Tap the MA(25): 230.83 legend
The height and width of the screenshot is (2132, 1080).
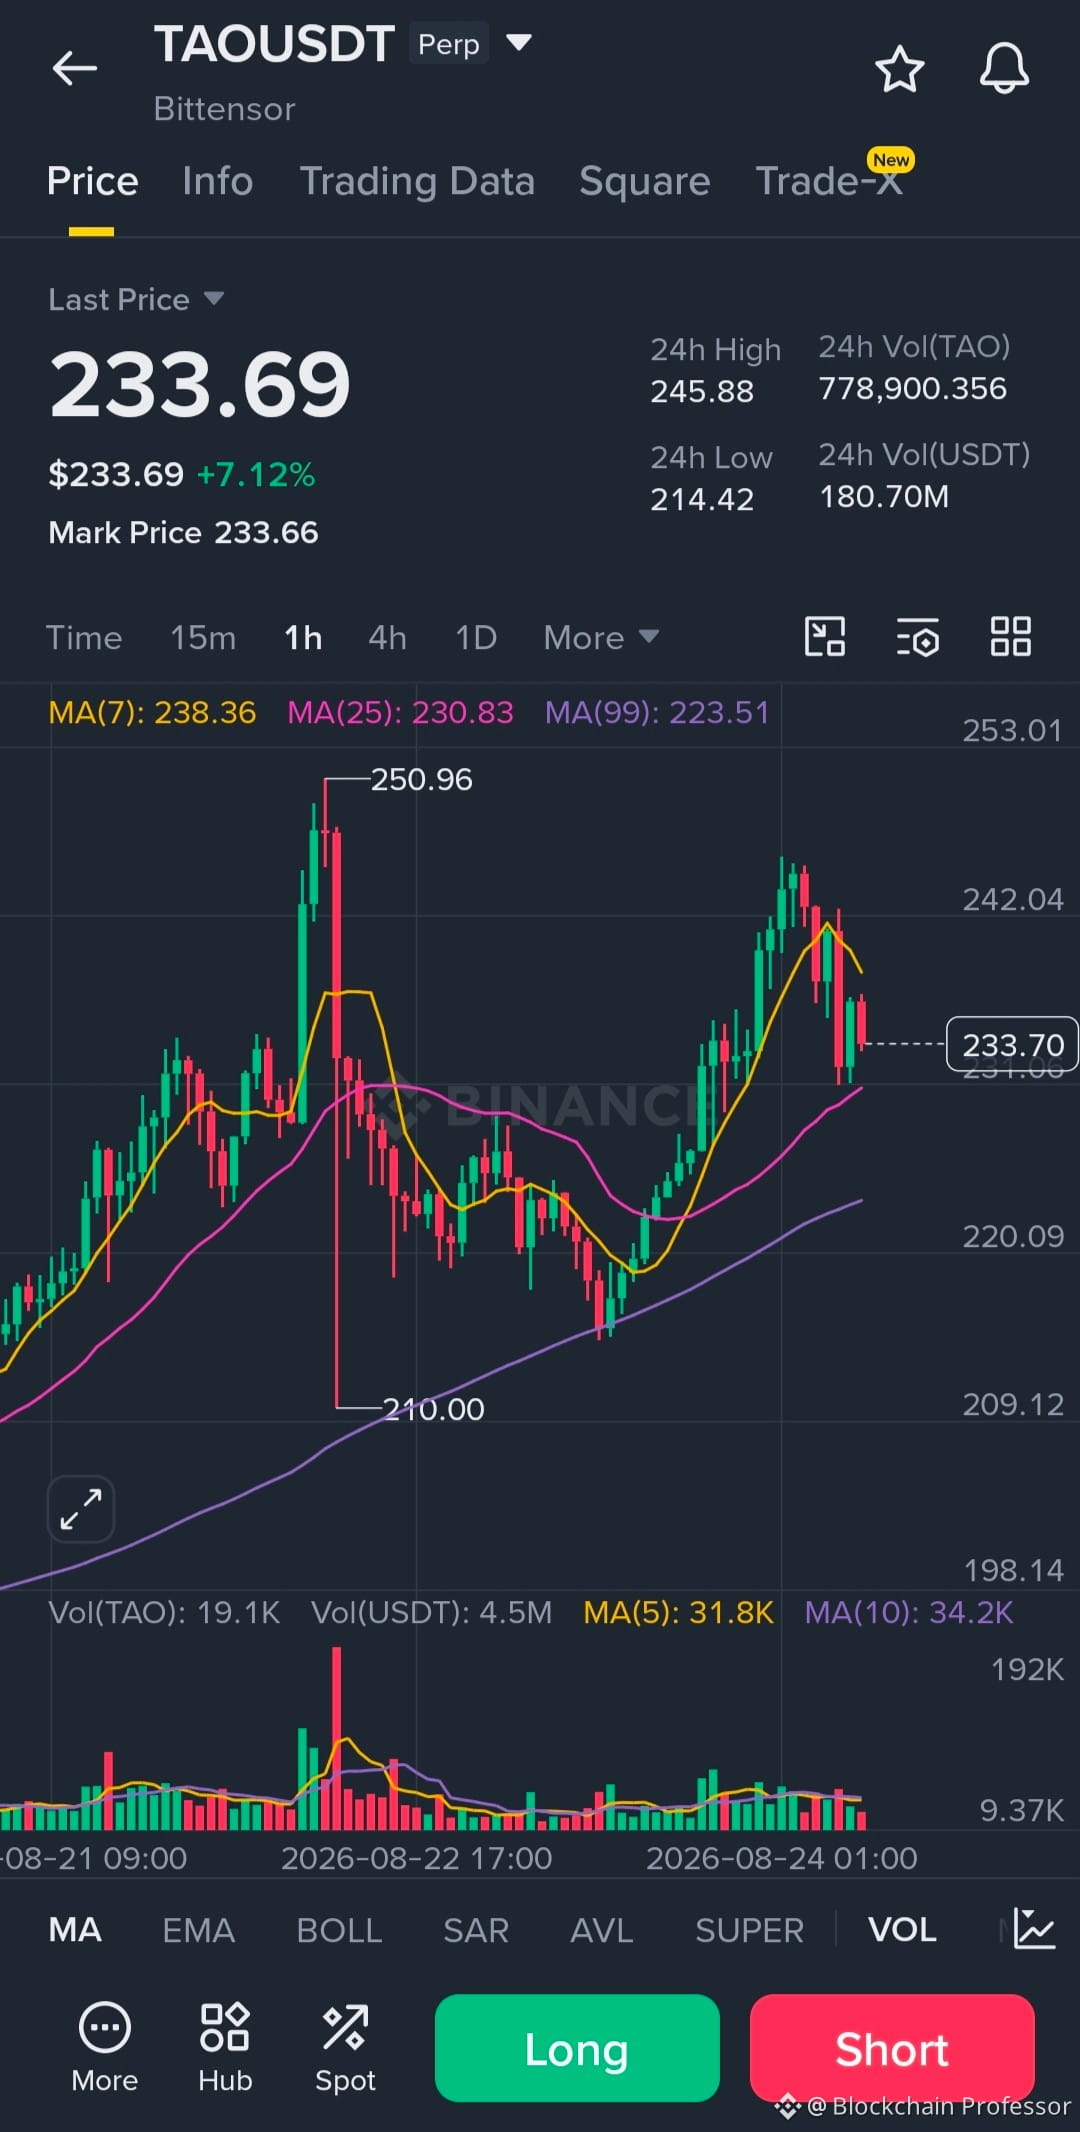(x=400, y=712)
